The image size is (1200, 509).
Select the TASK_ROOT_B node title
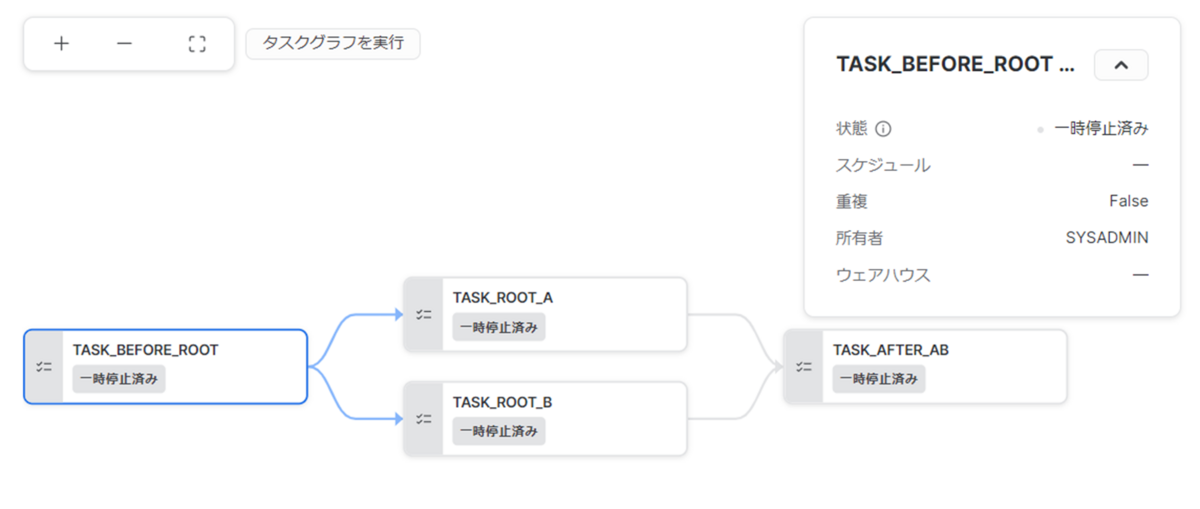503,402
